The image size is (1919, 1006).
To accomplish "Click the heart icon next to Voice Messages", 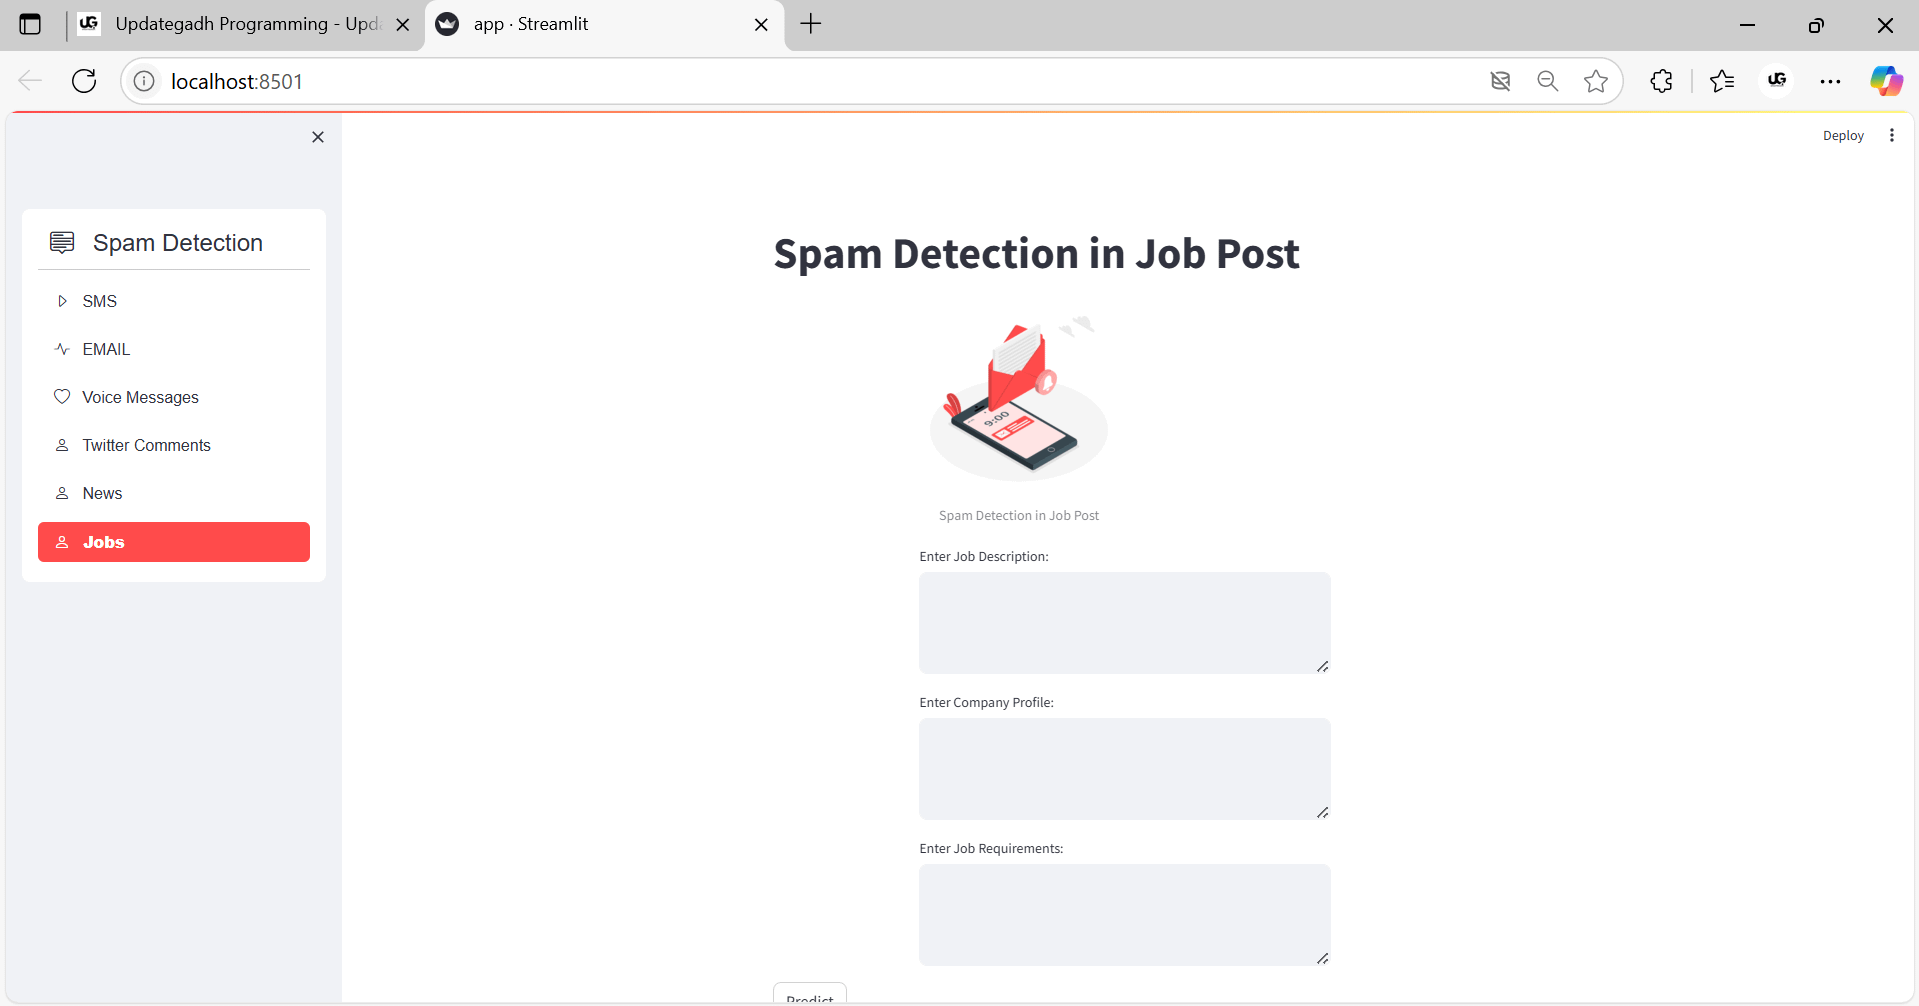I will tap(62, 397).
